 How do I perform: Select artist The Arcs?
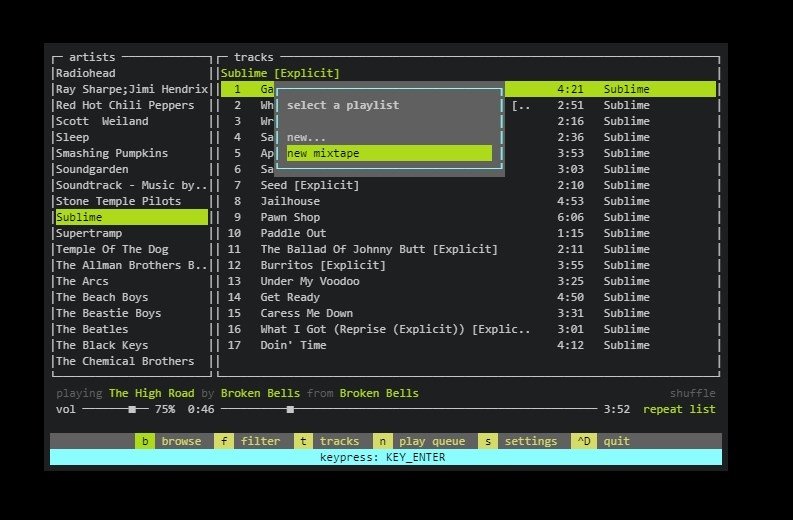coord(131,281)
